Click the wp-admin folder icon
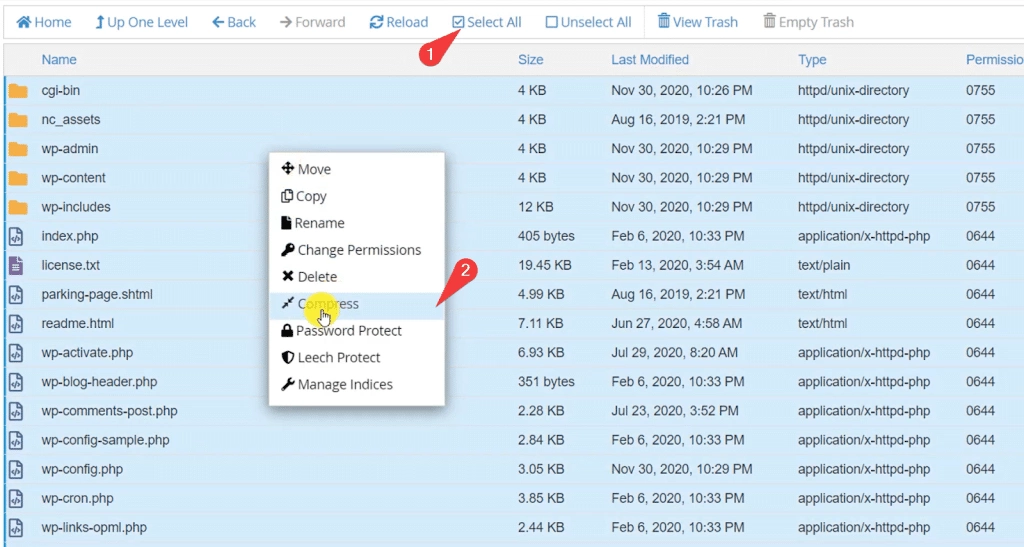Viewport: 1024px width, 547px height. (18, 149)
